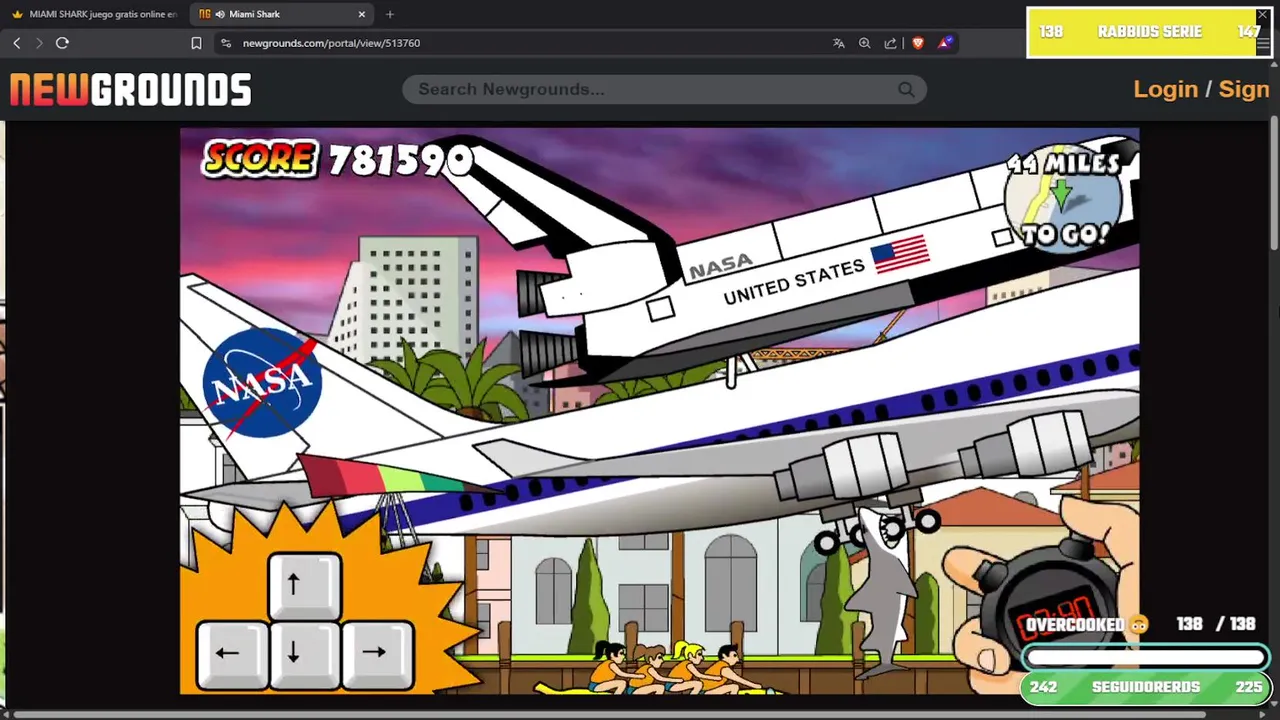Open the zoom magnifier icon in address bar
This screenshot has height=720, width=1280.
(x=865, y=43)
